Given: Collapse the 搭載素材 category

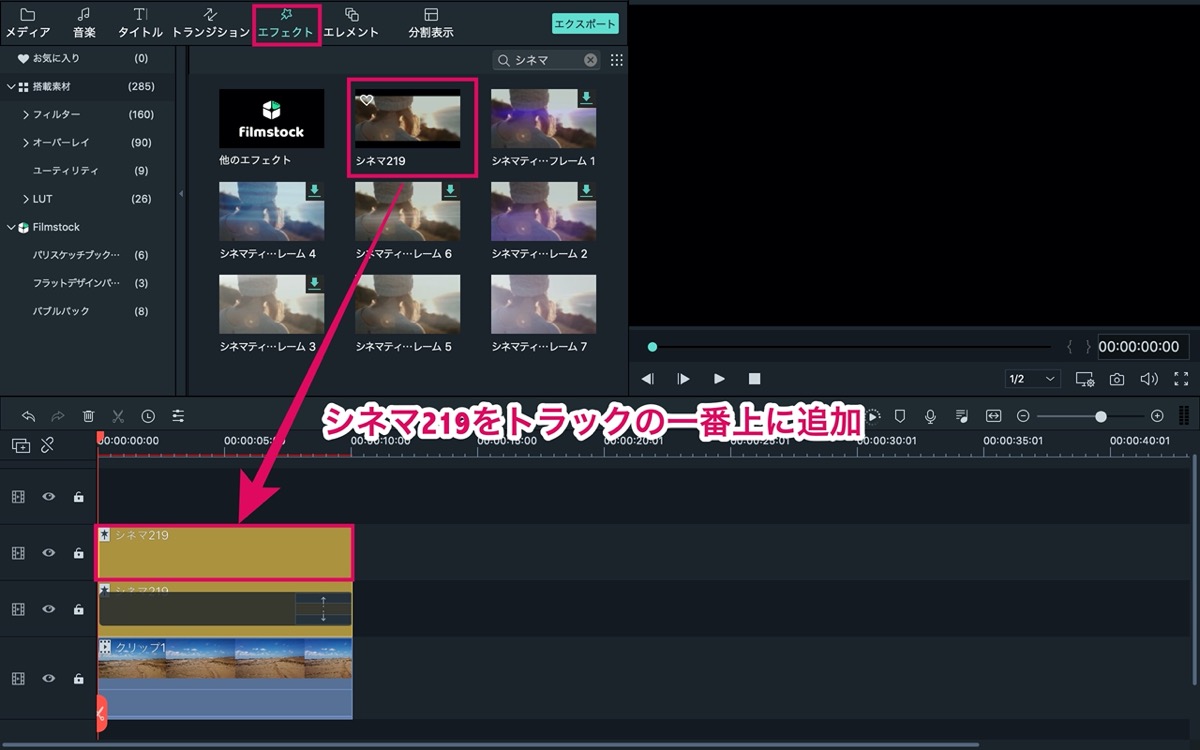Looking at the screenshot, I should (11, 87).
